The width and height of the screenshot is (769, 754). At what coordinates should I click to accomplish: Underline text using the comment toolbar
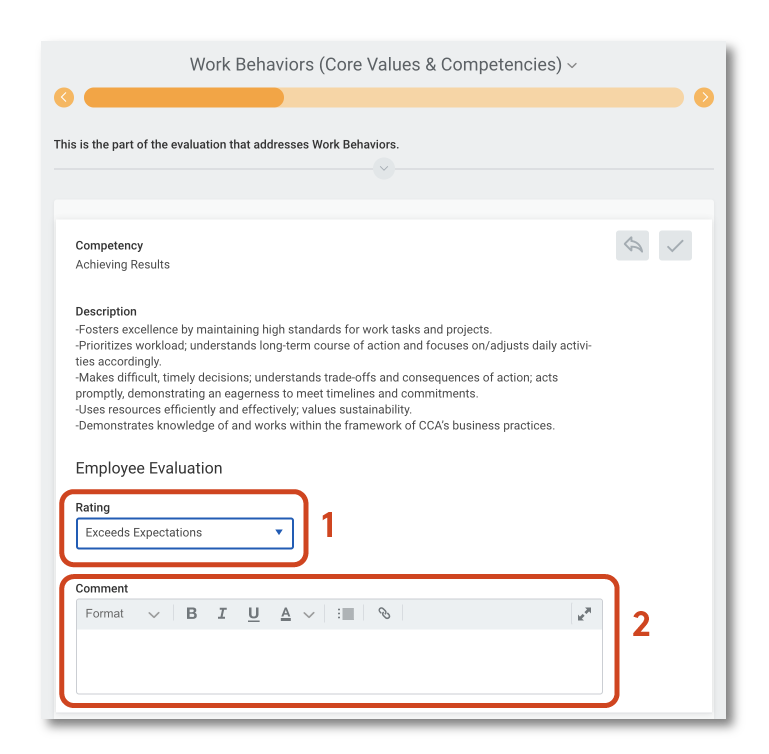click(x=254, y=614)
